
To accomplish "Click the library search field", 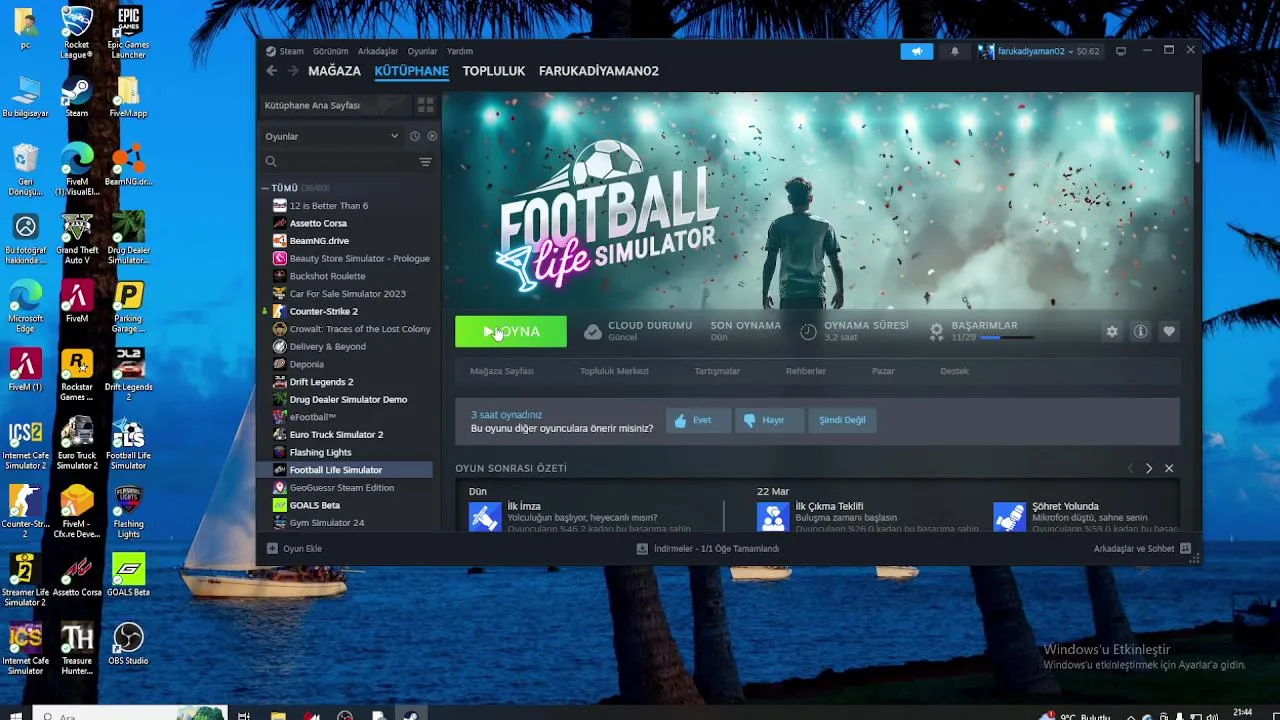I will 347,162.
